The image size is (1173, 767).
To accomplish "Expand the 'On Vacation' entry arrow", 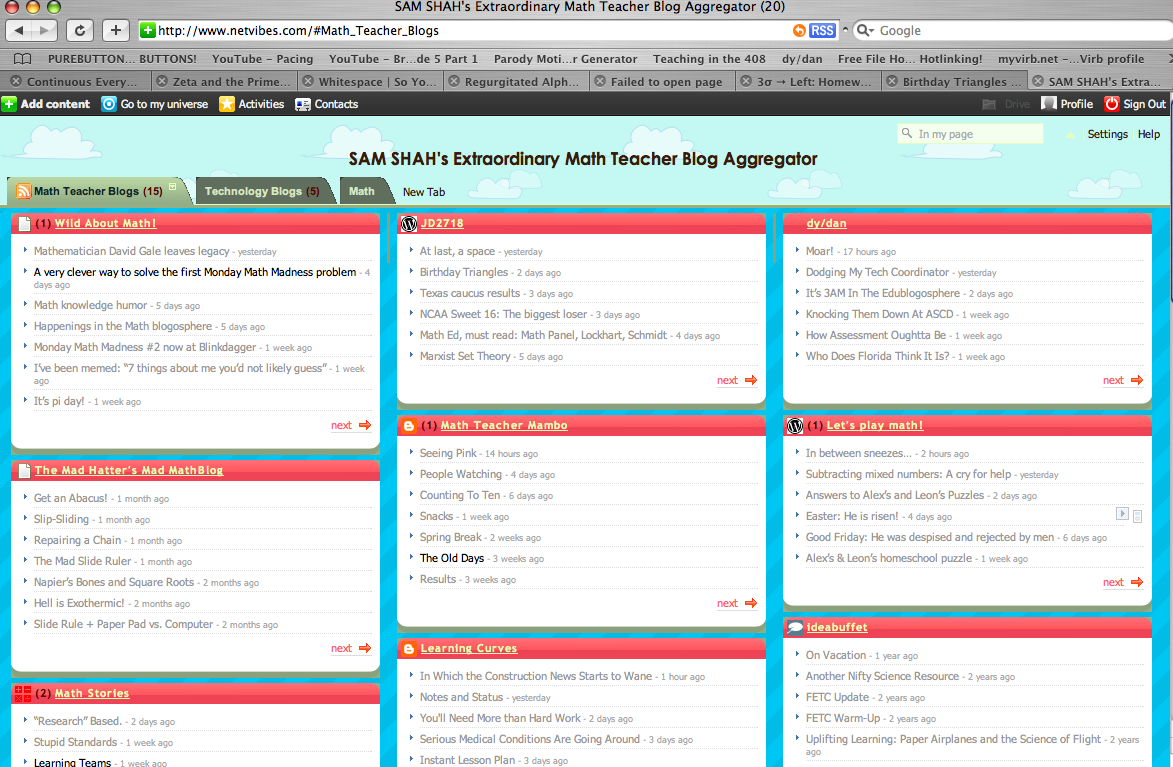I will click(x=796, y=655).
